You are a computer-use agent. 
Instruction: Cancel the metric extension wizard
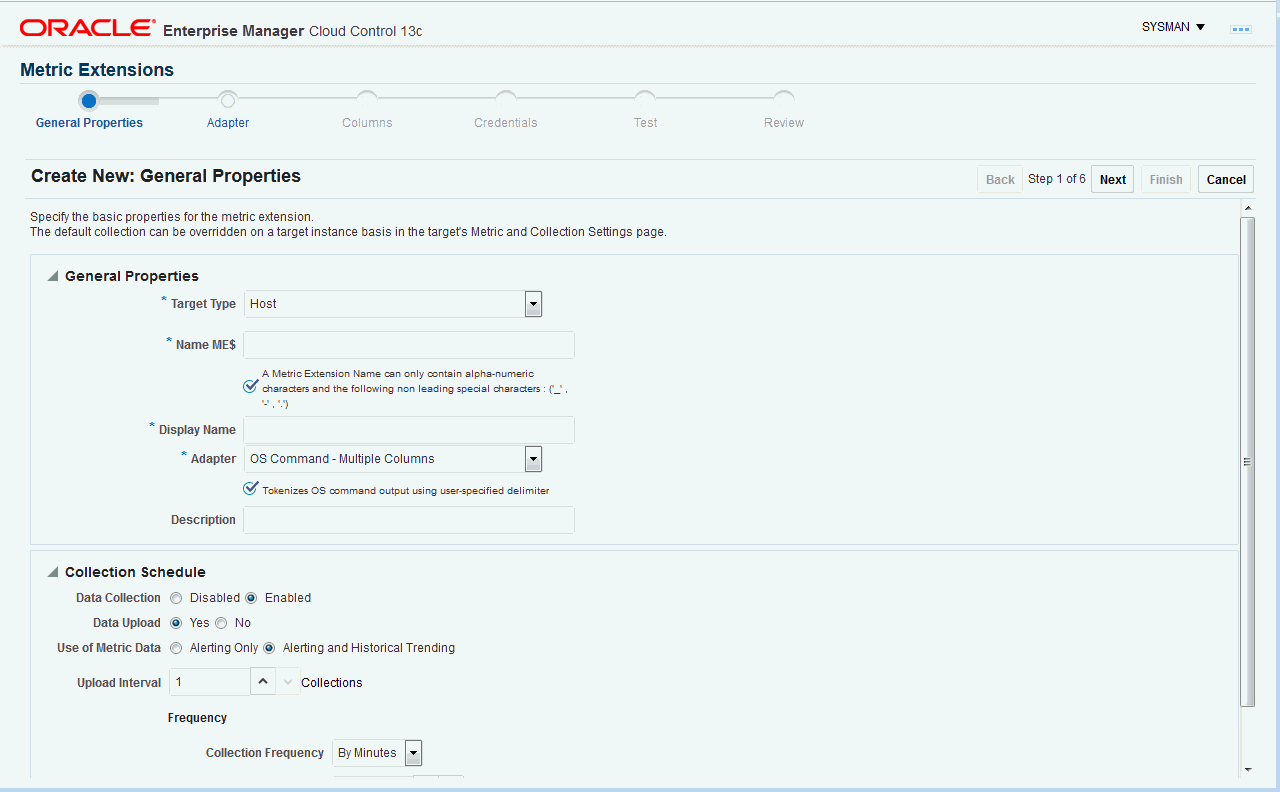pyautogui.click(x=1226, y=180)
